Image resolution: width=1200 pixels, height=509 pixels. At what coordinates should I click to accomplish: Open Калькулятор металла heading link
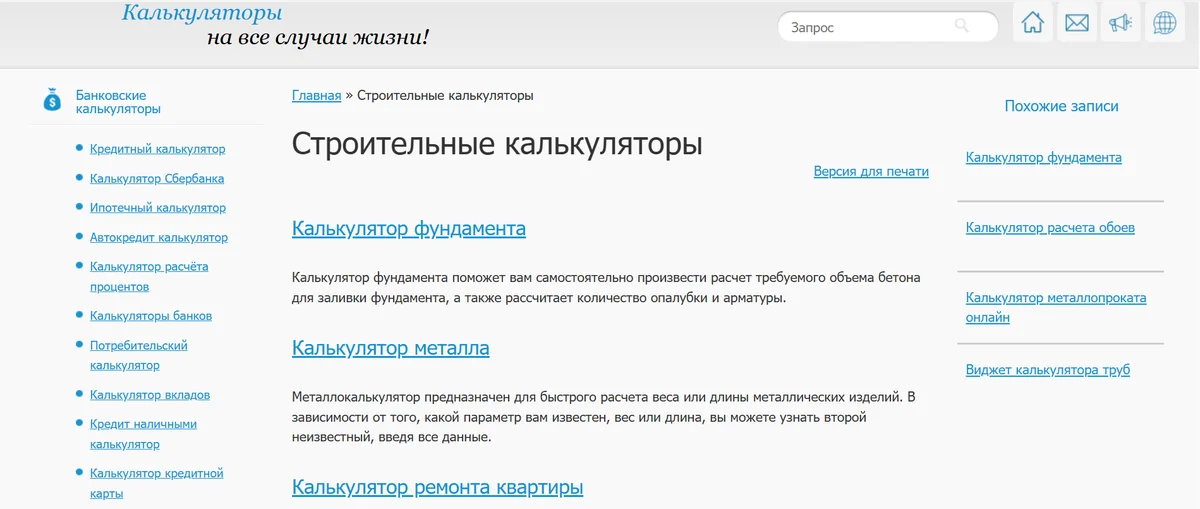coord(390,348)
